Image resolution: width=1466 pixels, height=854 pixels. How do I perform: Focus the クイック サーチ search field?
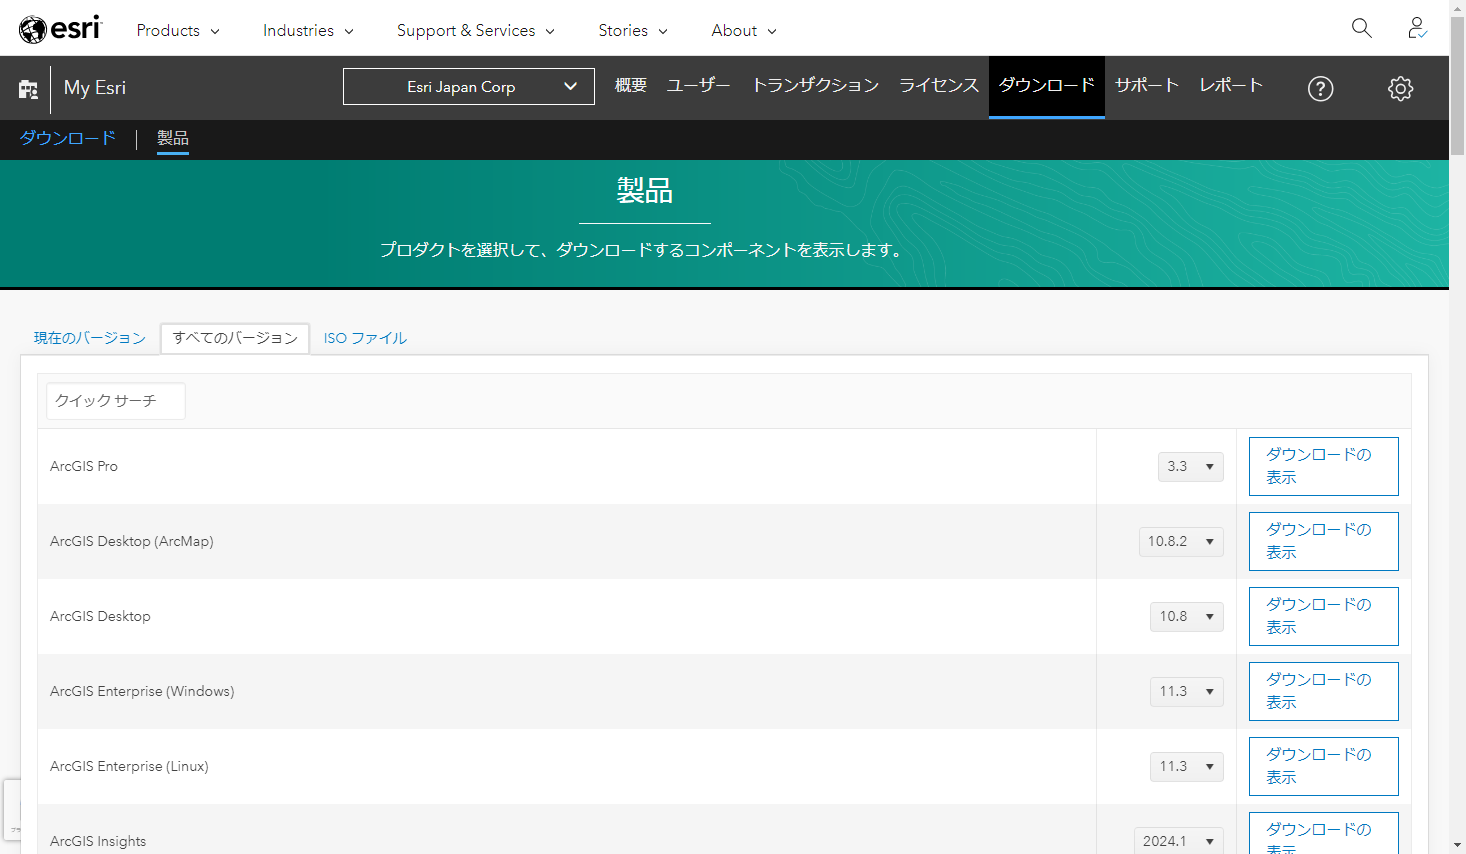[x=116, y=401]
